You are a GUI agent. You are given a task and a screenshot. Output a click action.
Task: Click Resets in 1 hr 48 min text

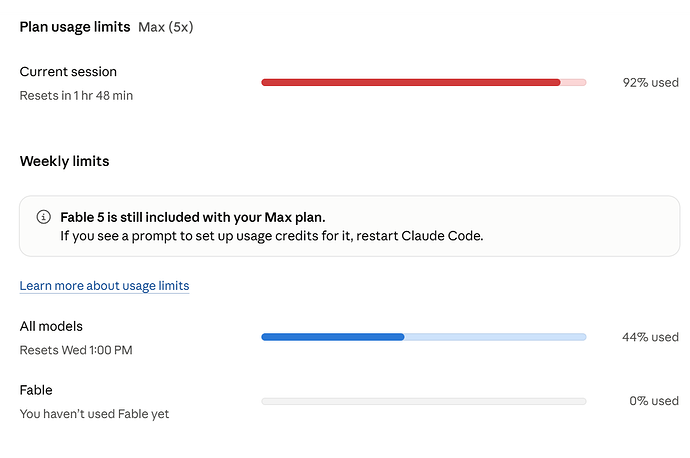76,95
